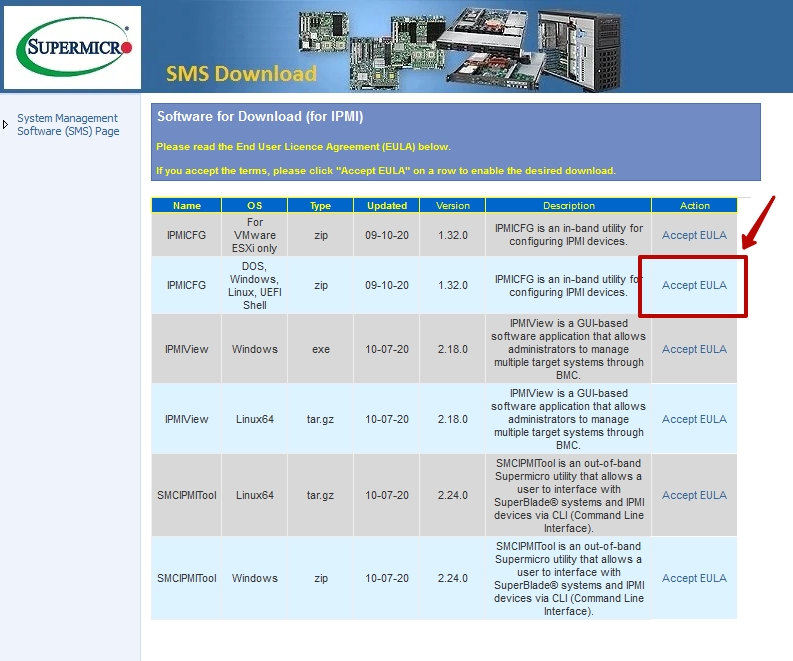Open System Management Software (SMS) Page link
The width and height of the screenshot is (793, 661).
coord(68,124)
